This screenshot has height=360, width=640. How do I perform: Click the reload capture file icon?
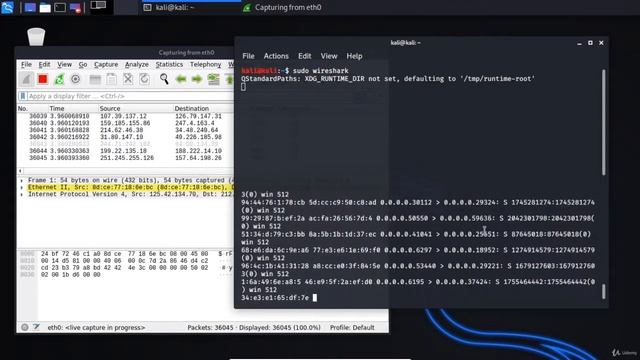[144, 79]
